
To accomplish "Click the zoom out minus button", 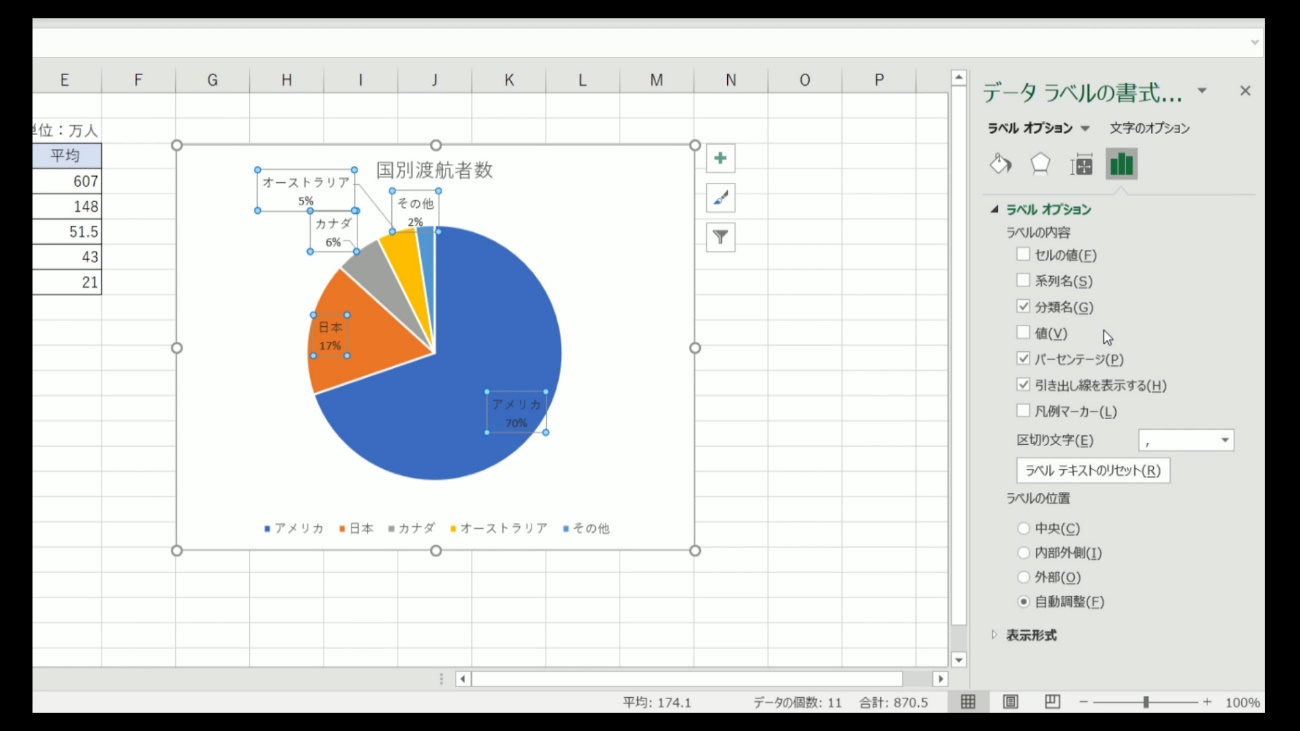I will 1083,702.
